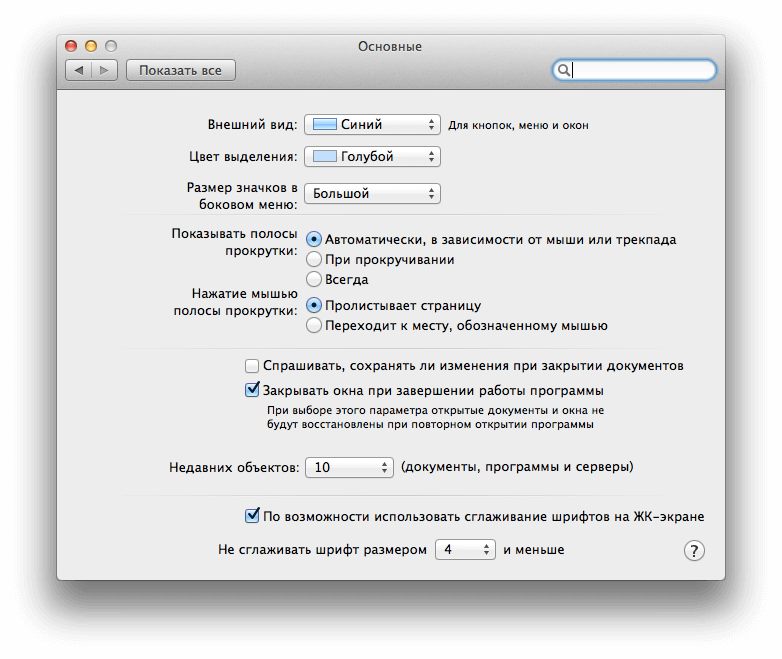Click the back arrow navigation button
Image resolution: width=782 pixels, height=659 pixels.
click(x=79, y=70)
